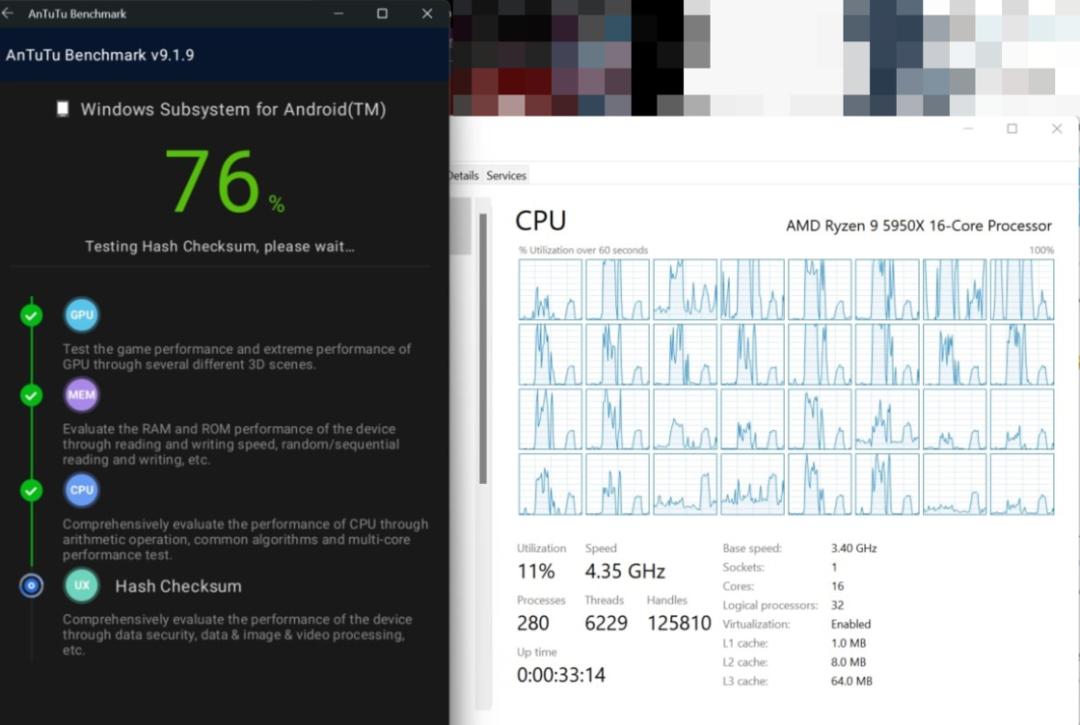This screenshot has width=1080, height=725.
Task: Maximize the AnTuTu Benchmark window
Action: [x=382, y=13]
